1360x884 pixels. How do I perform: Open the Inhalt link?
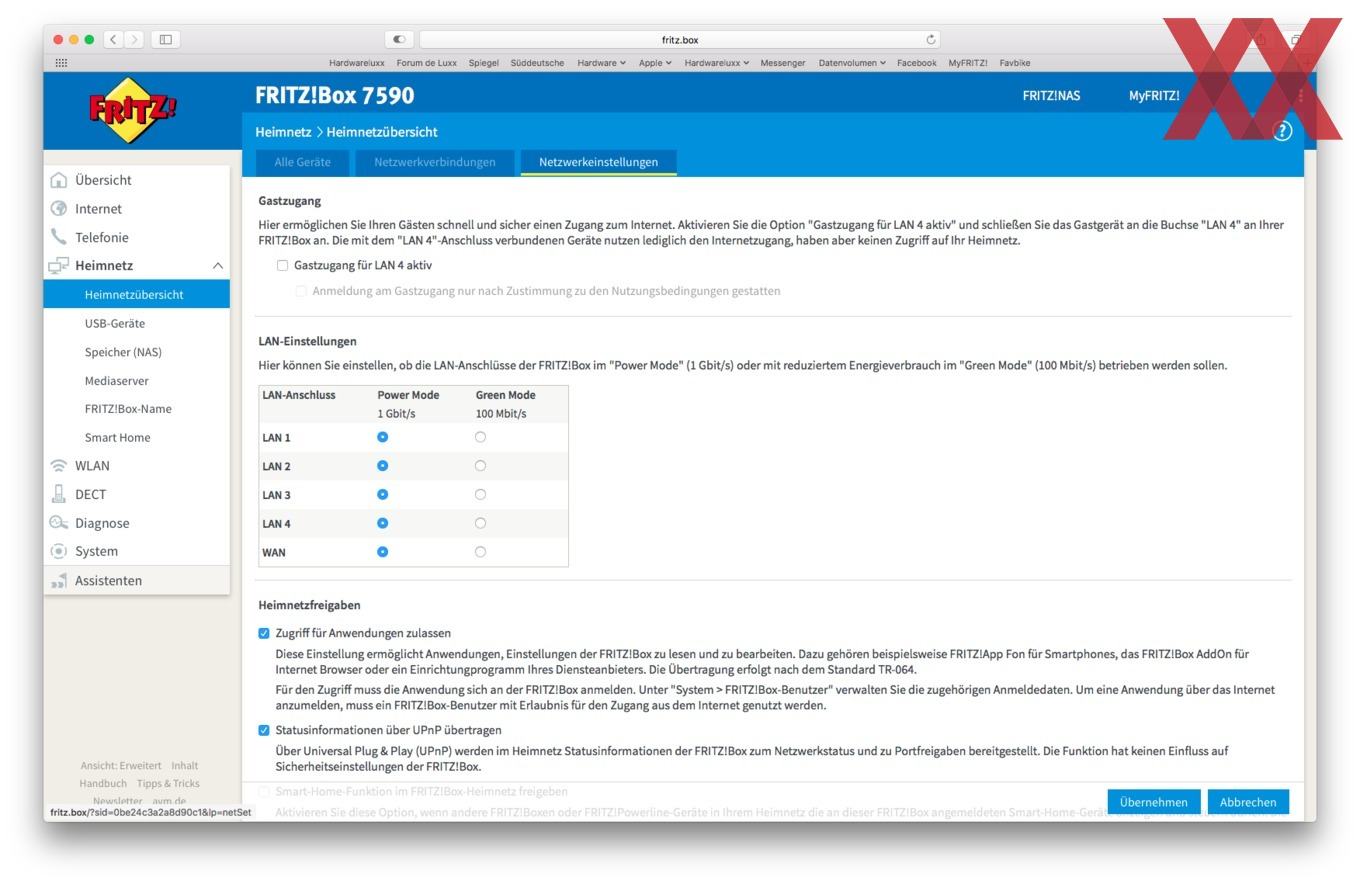coord(185,766)
